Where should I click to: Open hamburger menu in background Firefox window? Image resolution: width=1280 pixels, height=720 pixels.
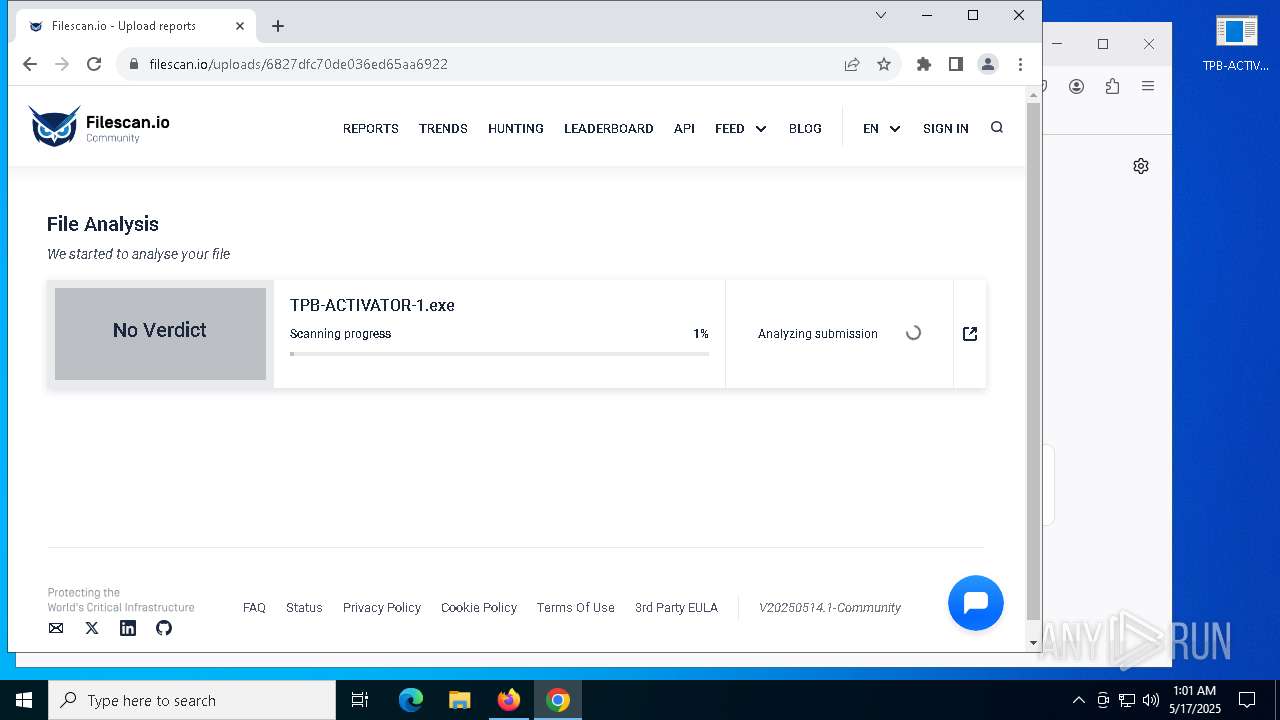1148,86
